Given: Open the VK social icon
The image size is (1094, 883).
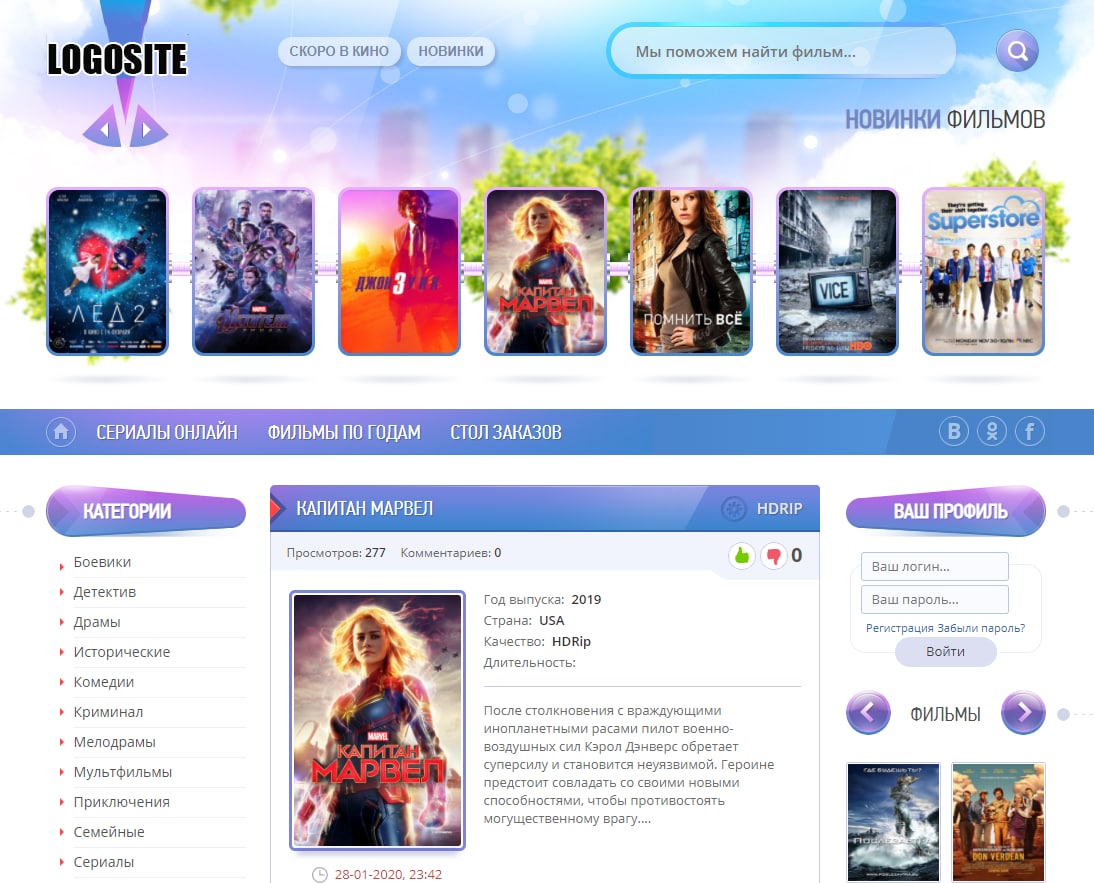Looking at the screenshot, I should pos(954,431).
